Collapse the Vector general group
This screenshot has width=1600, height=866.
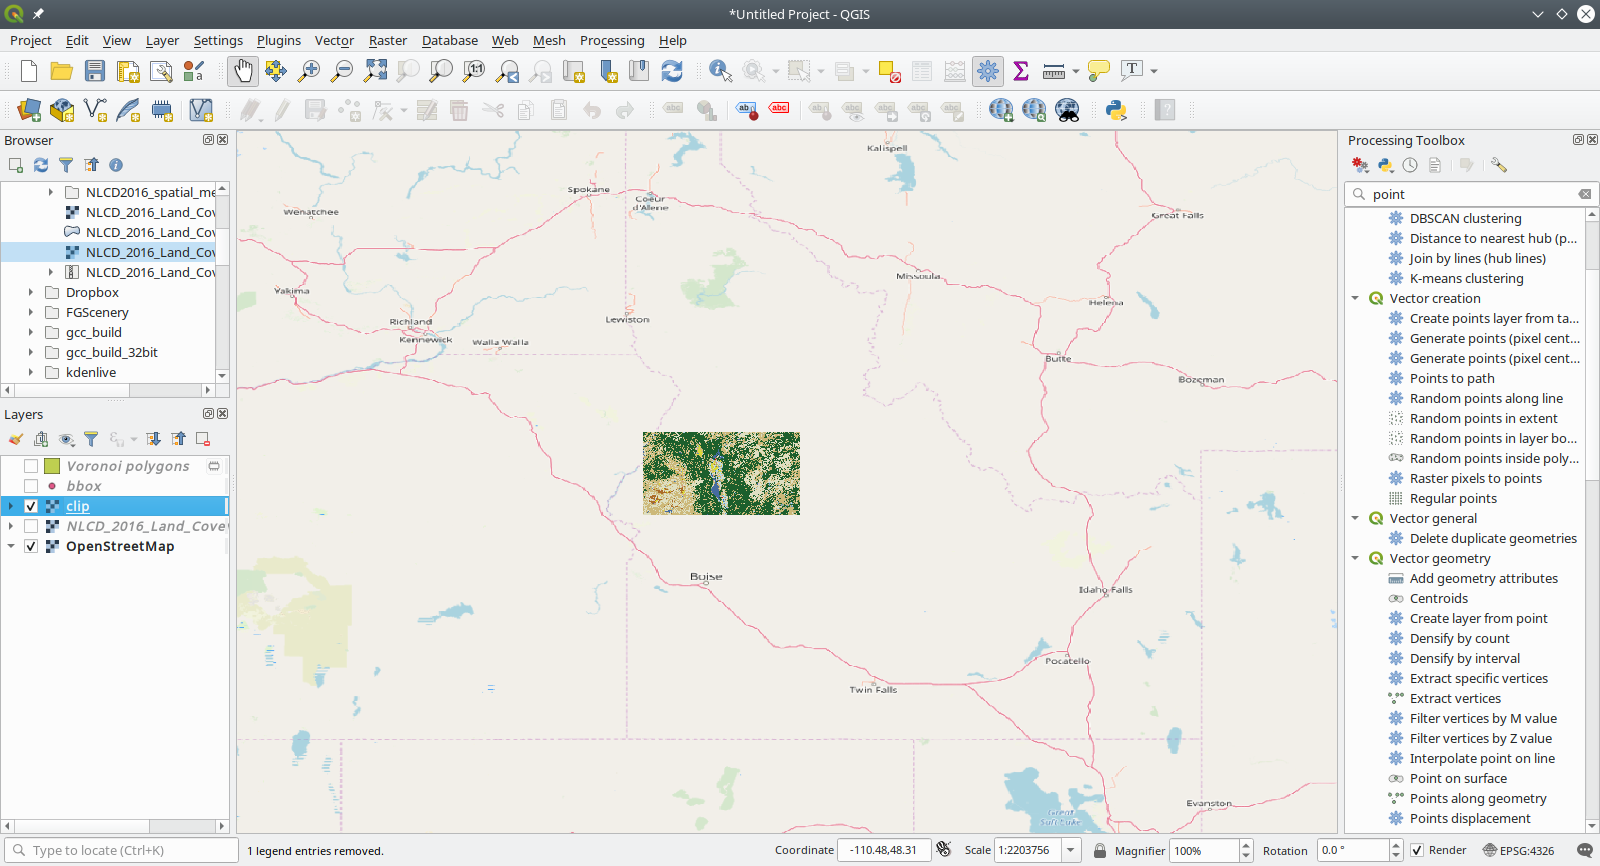[1355, 518]
